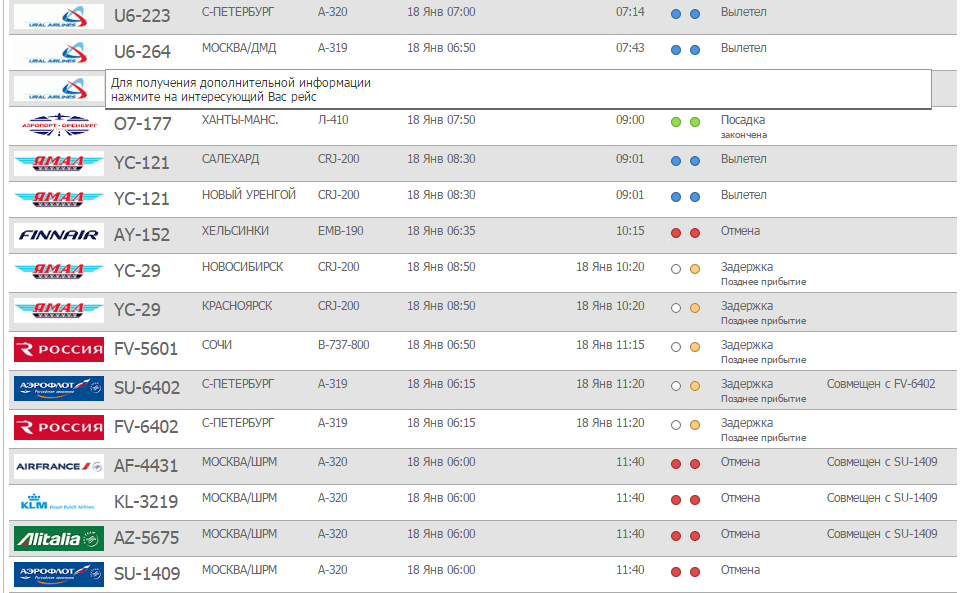
Task: Open flight number AY-152 details
Action: (142, 235)
